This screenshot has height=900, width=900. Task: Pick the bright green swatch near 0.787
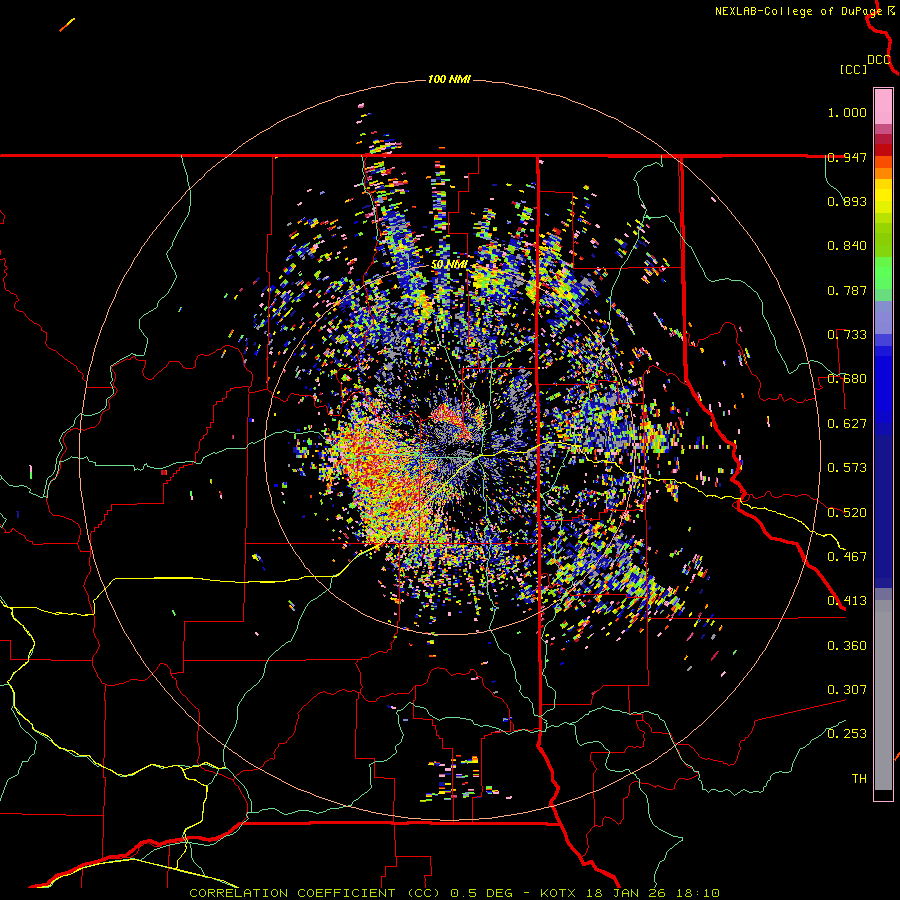pyautogui.click(x=883, y=279)
